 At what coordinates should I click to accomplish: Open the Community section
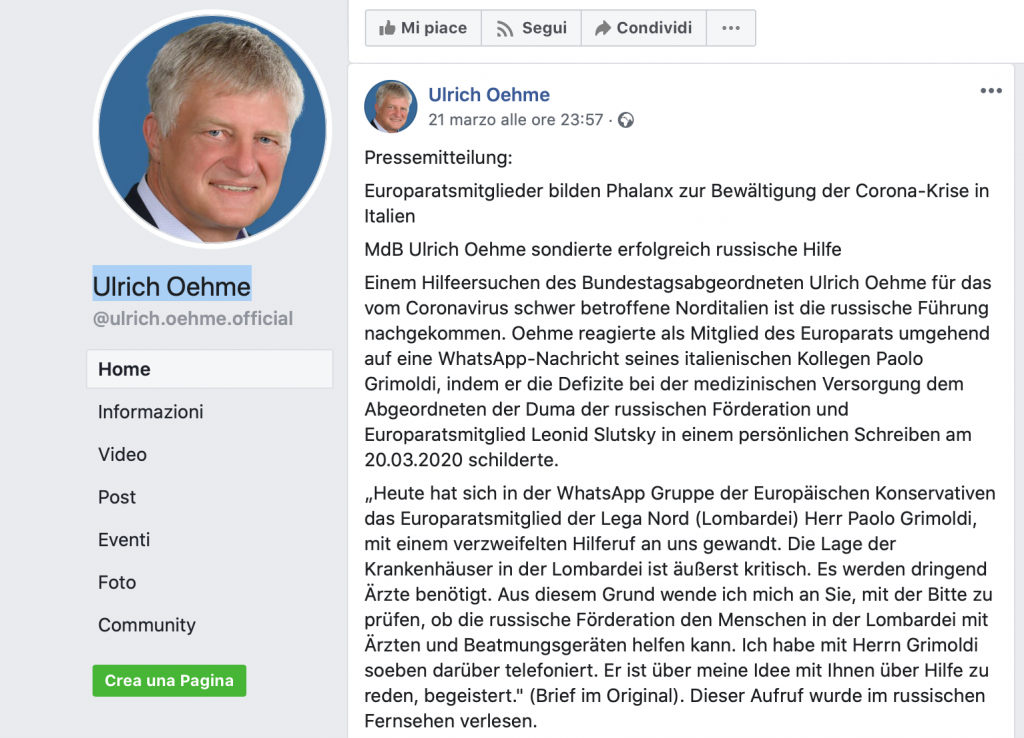click(x=147, y=625)
